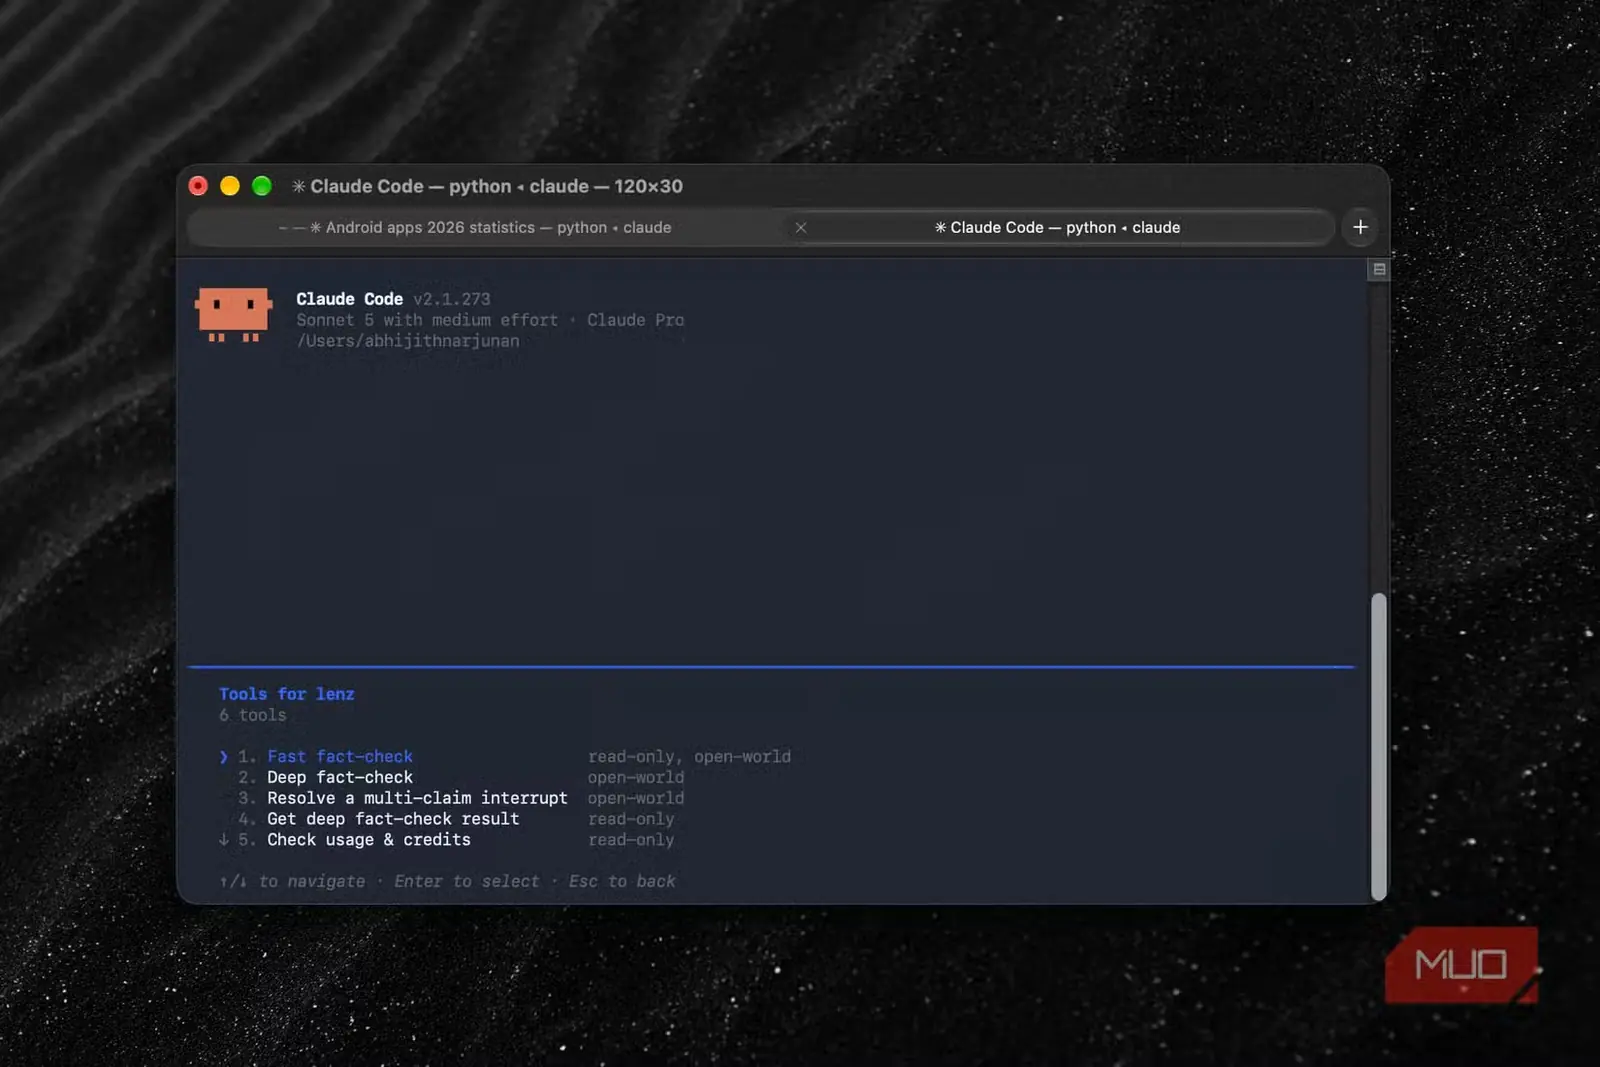The height and width of the screenshot is (1067, 1600).
Task: Click the Tools for lenz heading
Action: click(287, 694)
